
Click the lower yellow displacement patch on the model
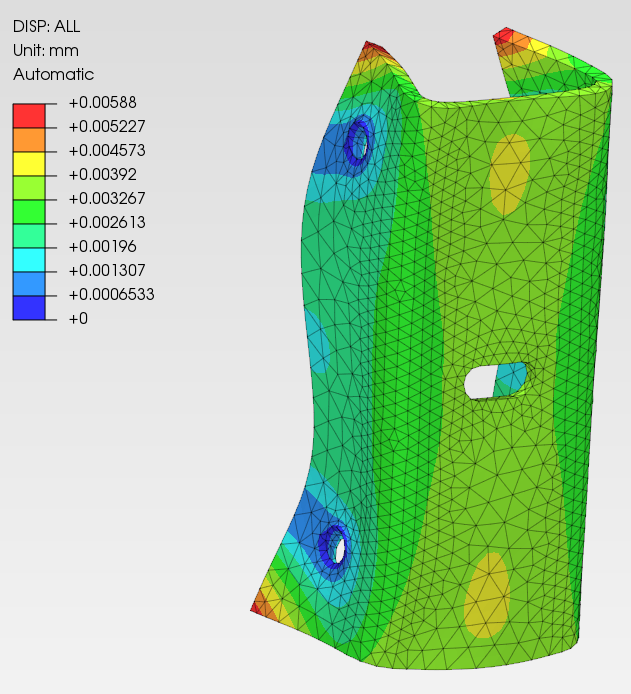[487, 595]
